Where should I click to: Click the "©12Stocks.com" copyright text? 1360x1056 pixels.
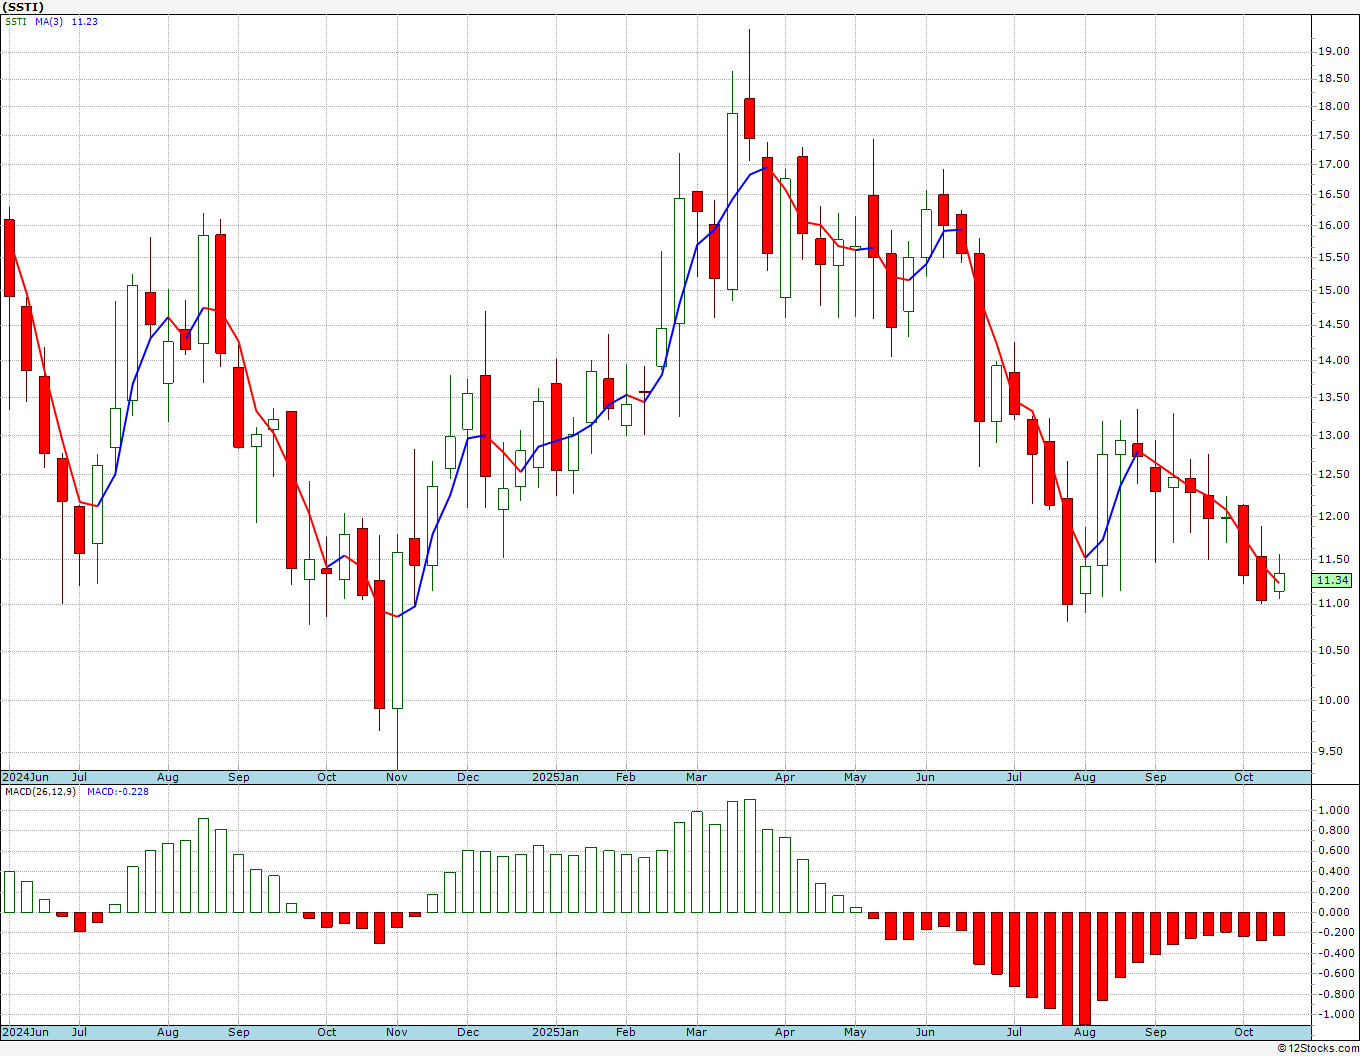click(1318, 1048)
